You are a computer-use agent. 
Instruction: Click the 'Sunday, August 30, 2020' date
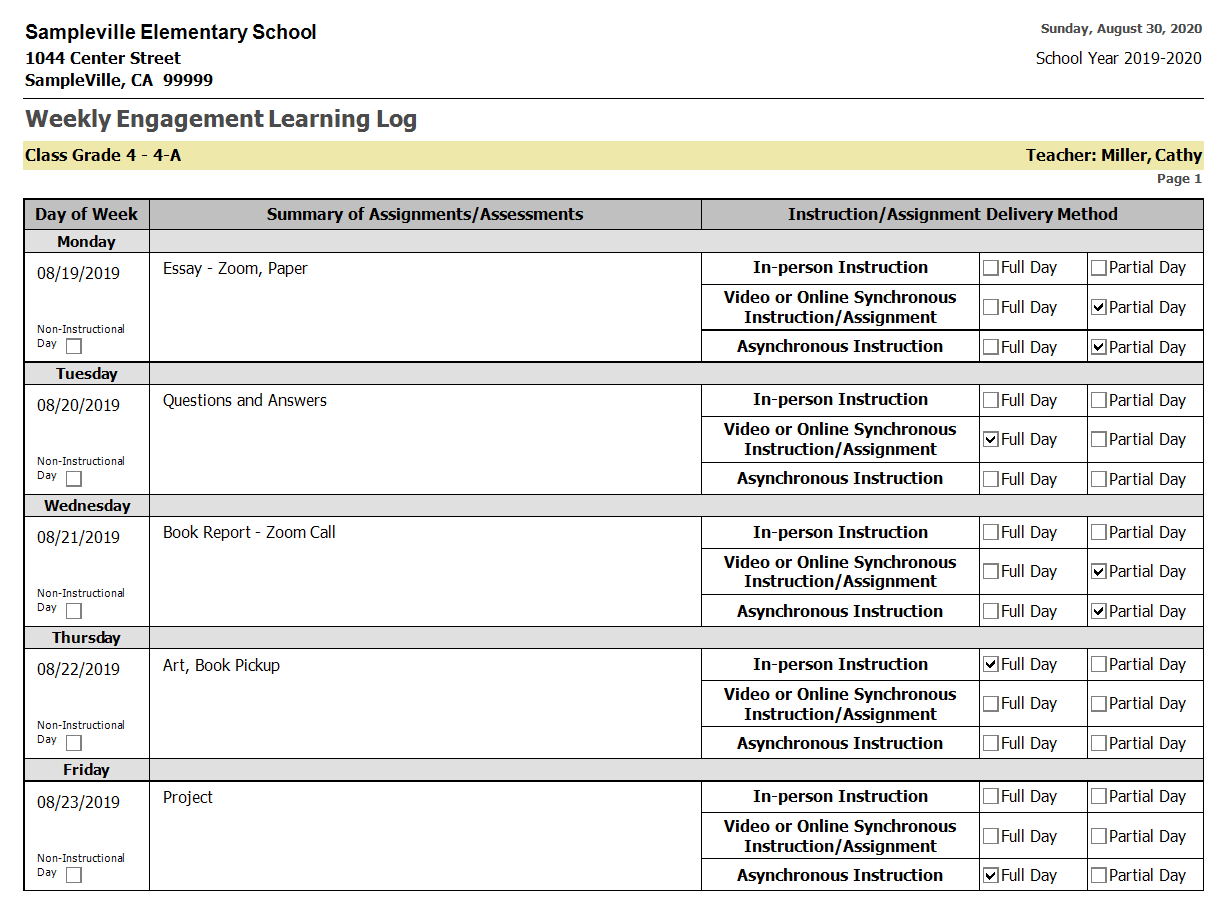[x=1121, y=29]
